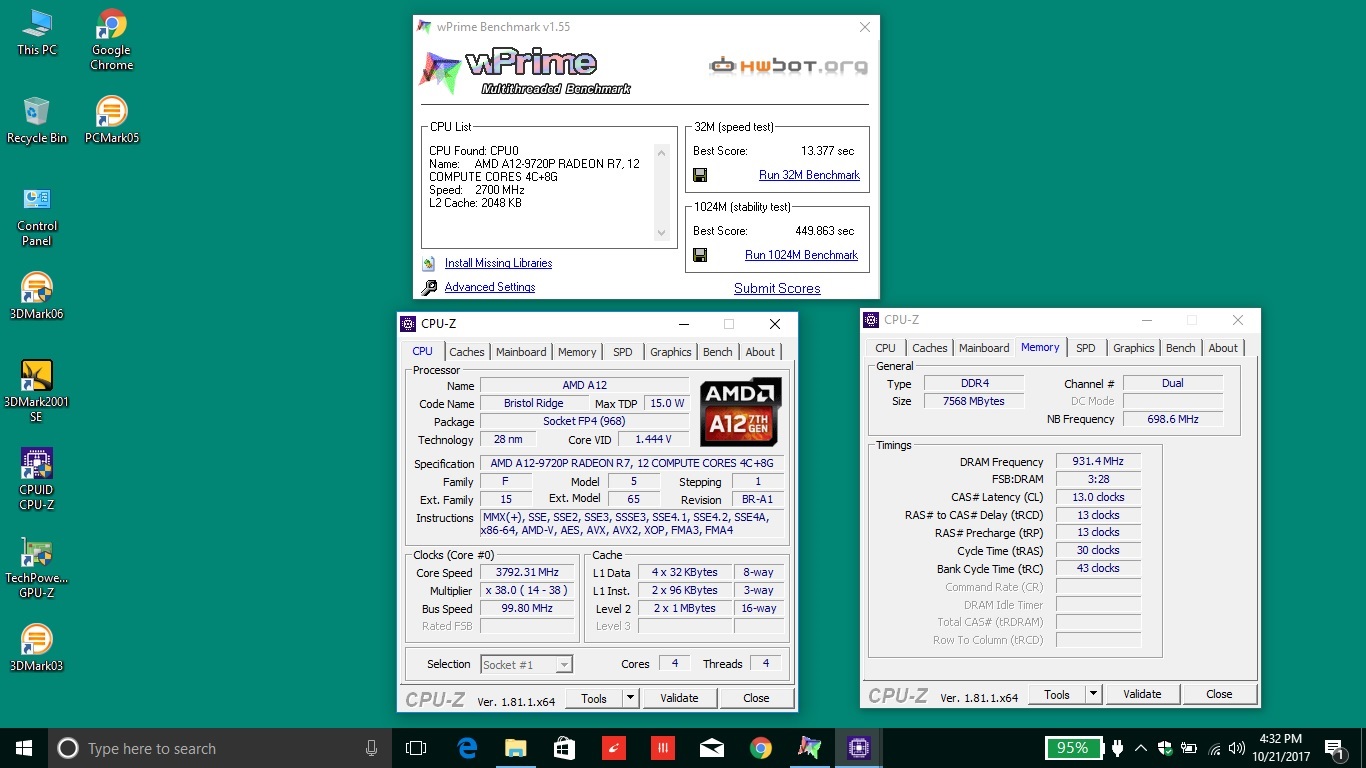Open Graphics tab in right CPU-Z window
This screenshot has width=1366, height=768.
coord(1134,348)
